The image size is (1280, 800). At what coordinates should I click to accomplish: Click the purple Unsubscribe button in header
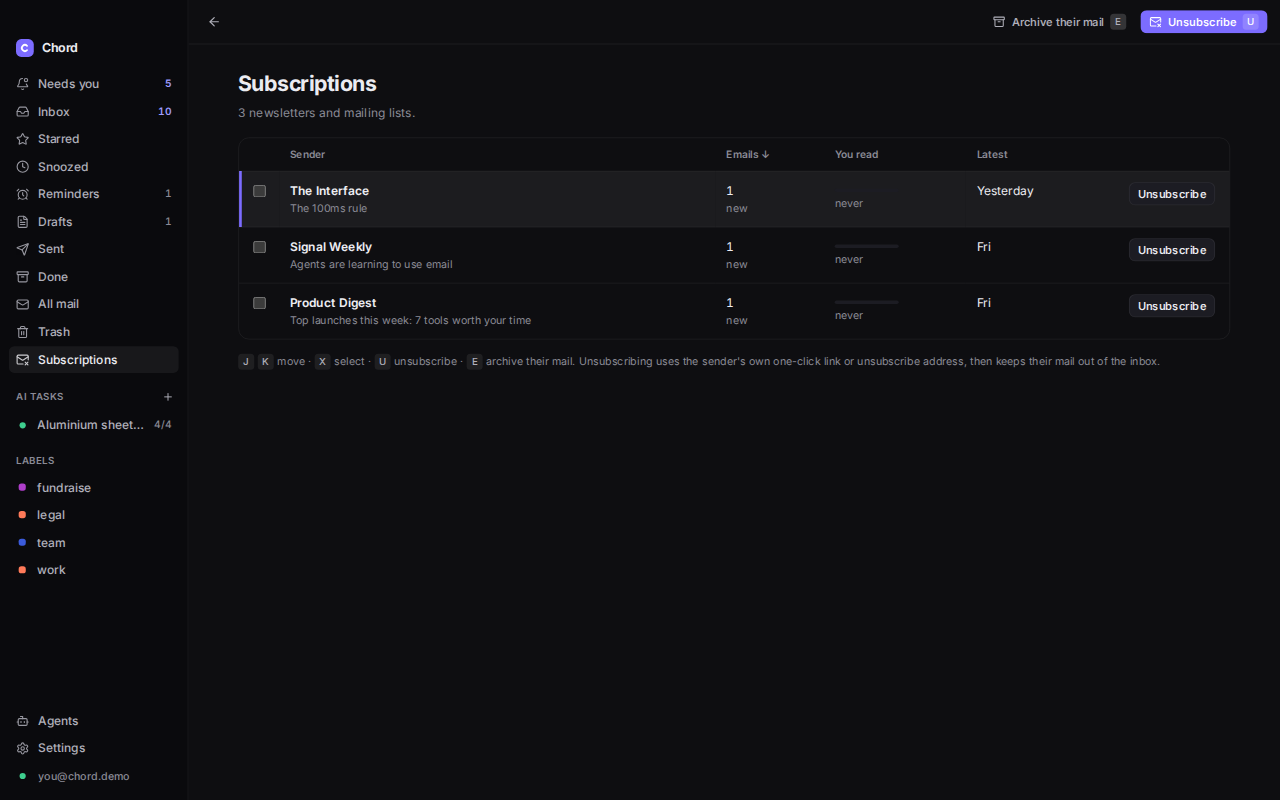point(1204,22)
